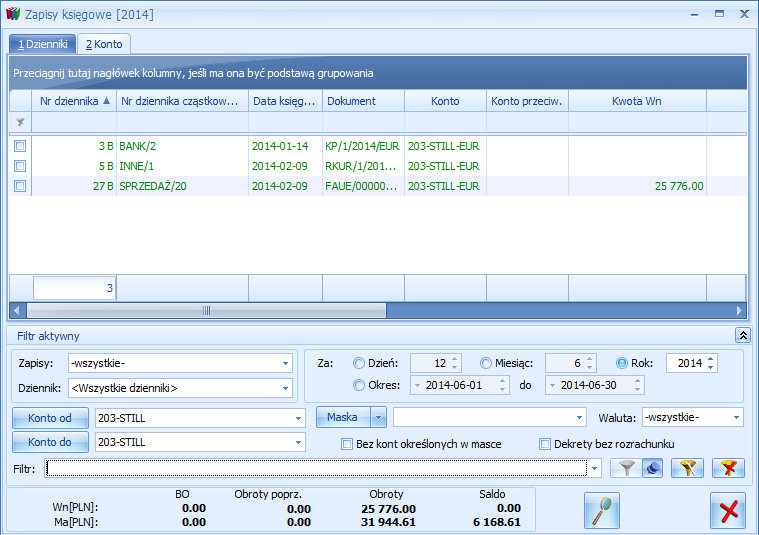Click the INNE/1 journal cell
This screenshot has width=759, height=535.
pyautogui.click(x=182, y=166)
